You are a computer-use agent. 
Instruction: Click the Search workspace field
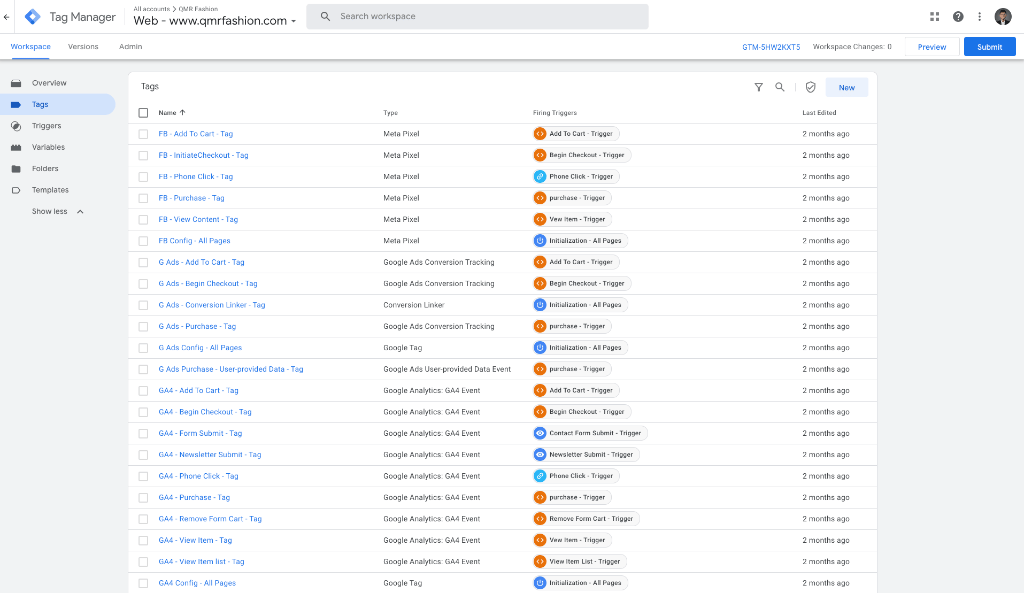[477, 16]
